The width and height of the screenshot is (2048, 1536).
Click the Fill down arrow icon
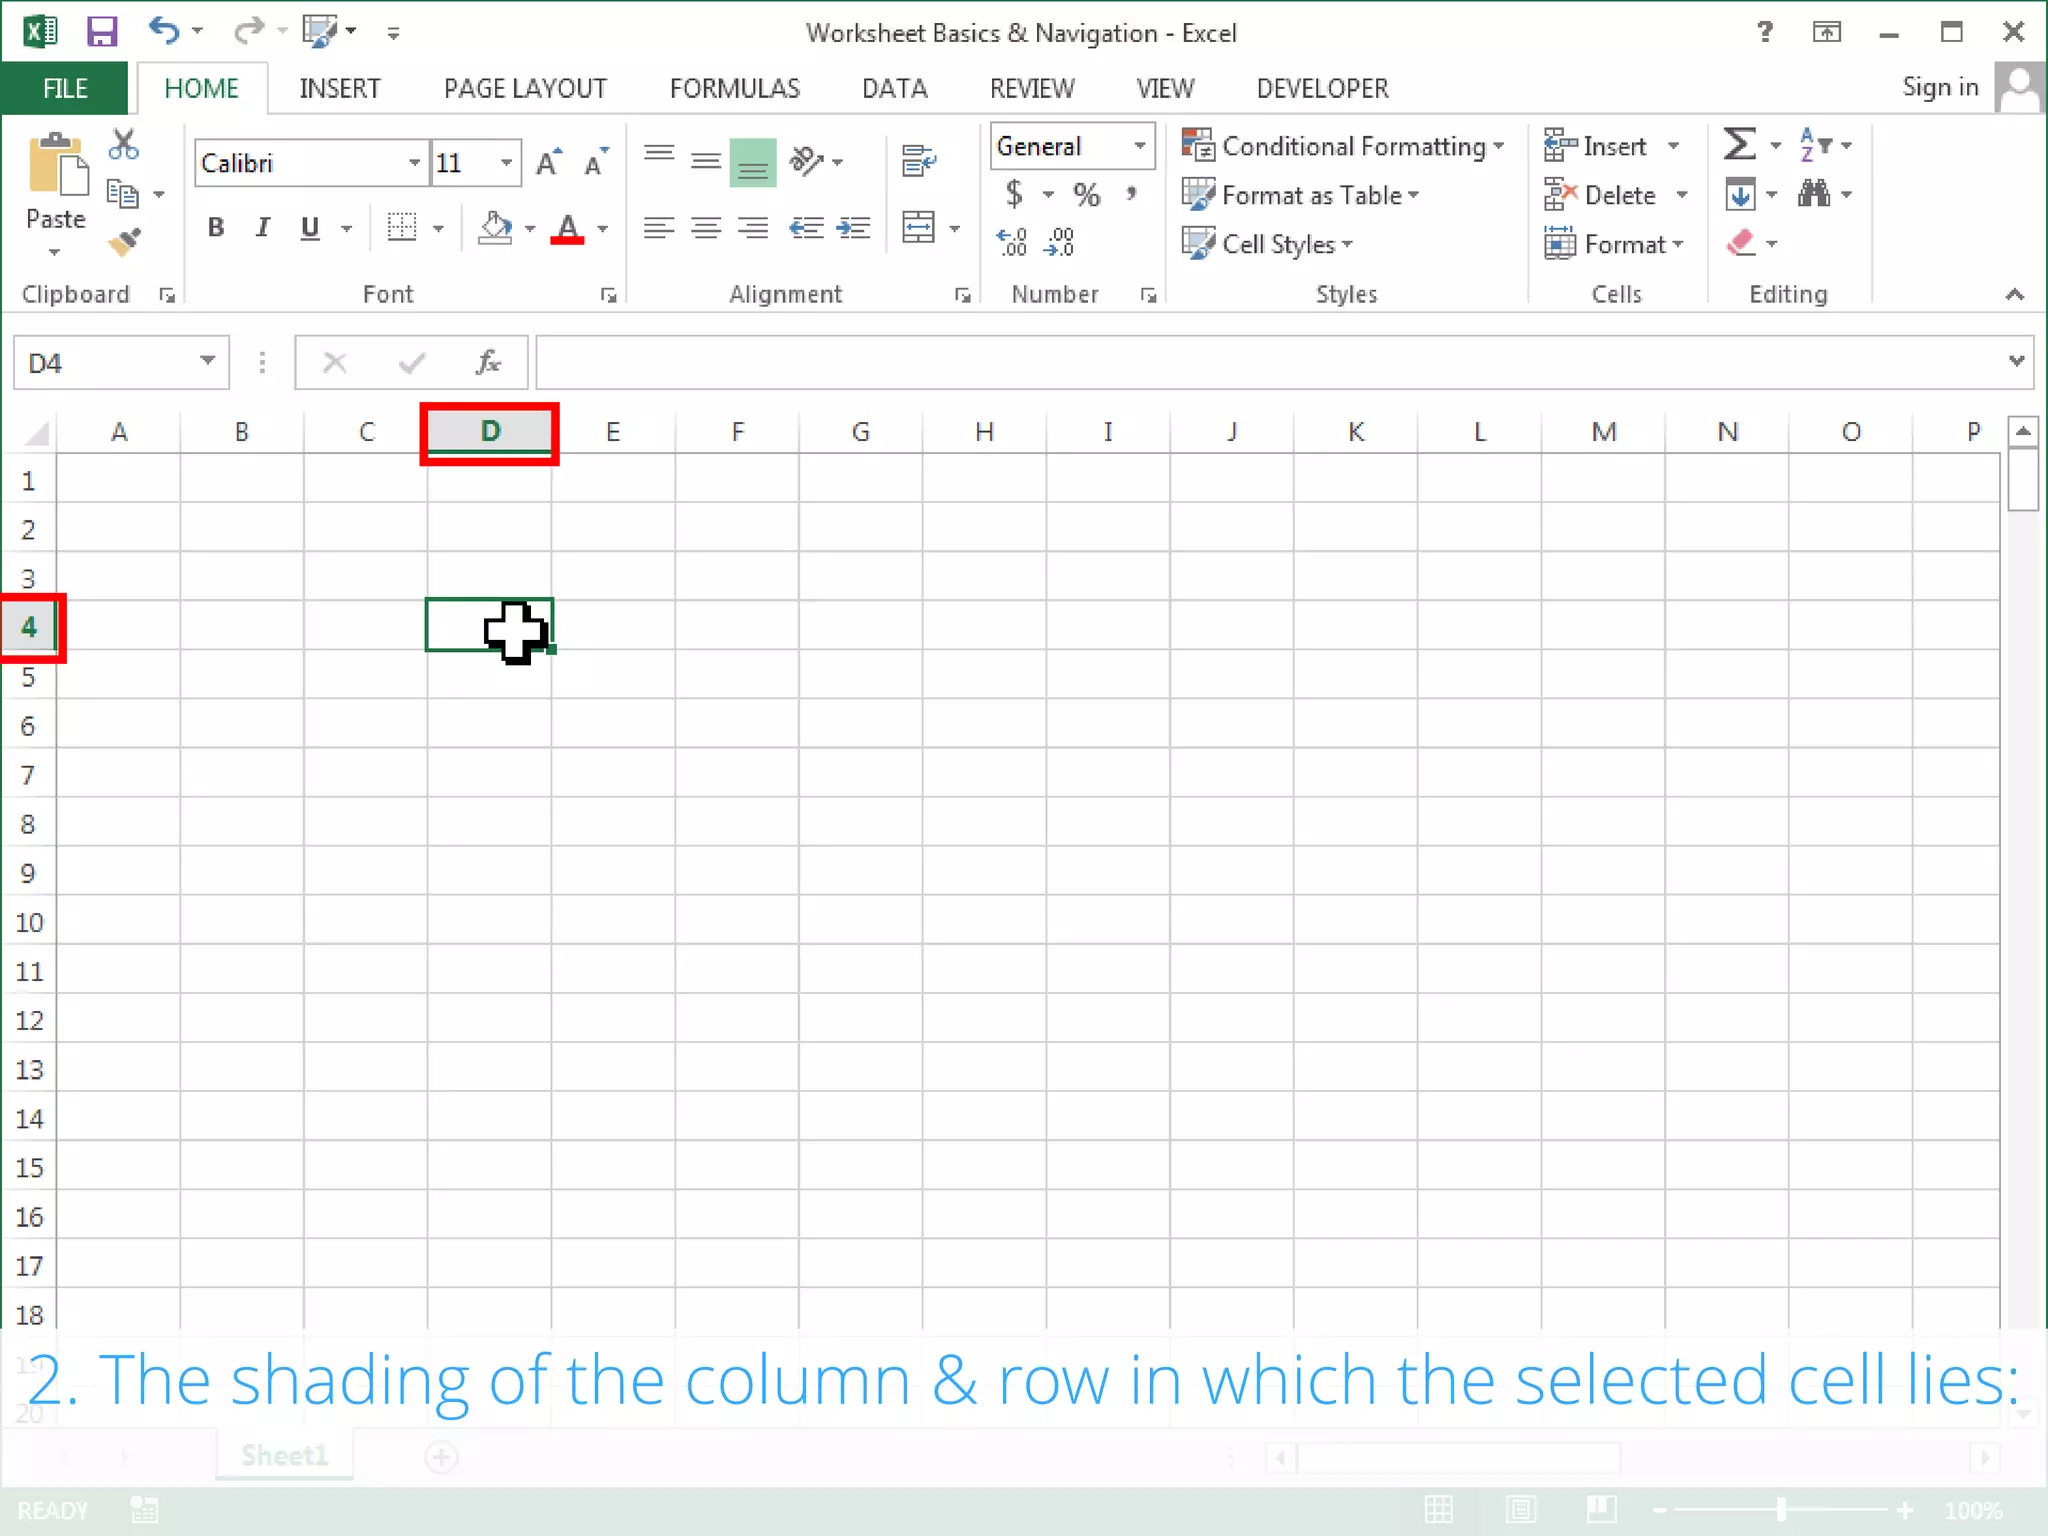[1740, 193]
